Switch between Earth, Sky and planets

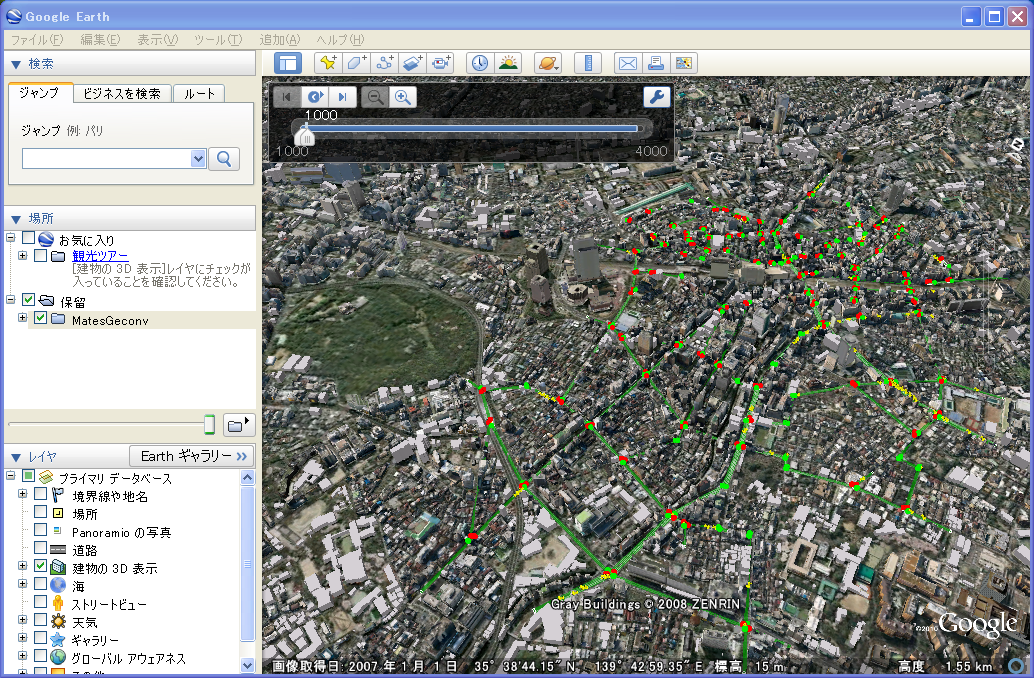(548, 63)
